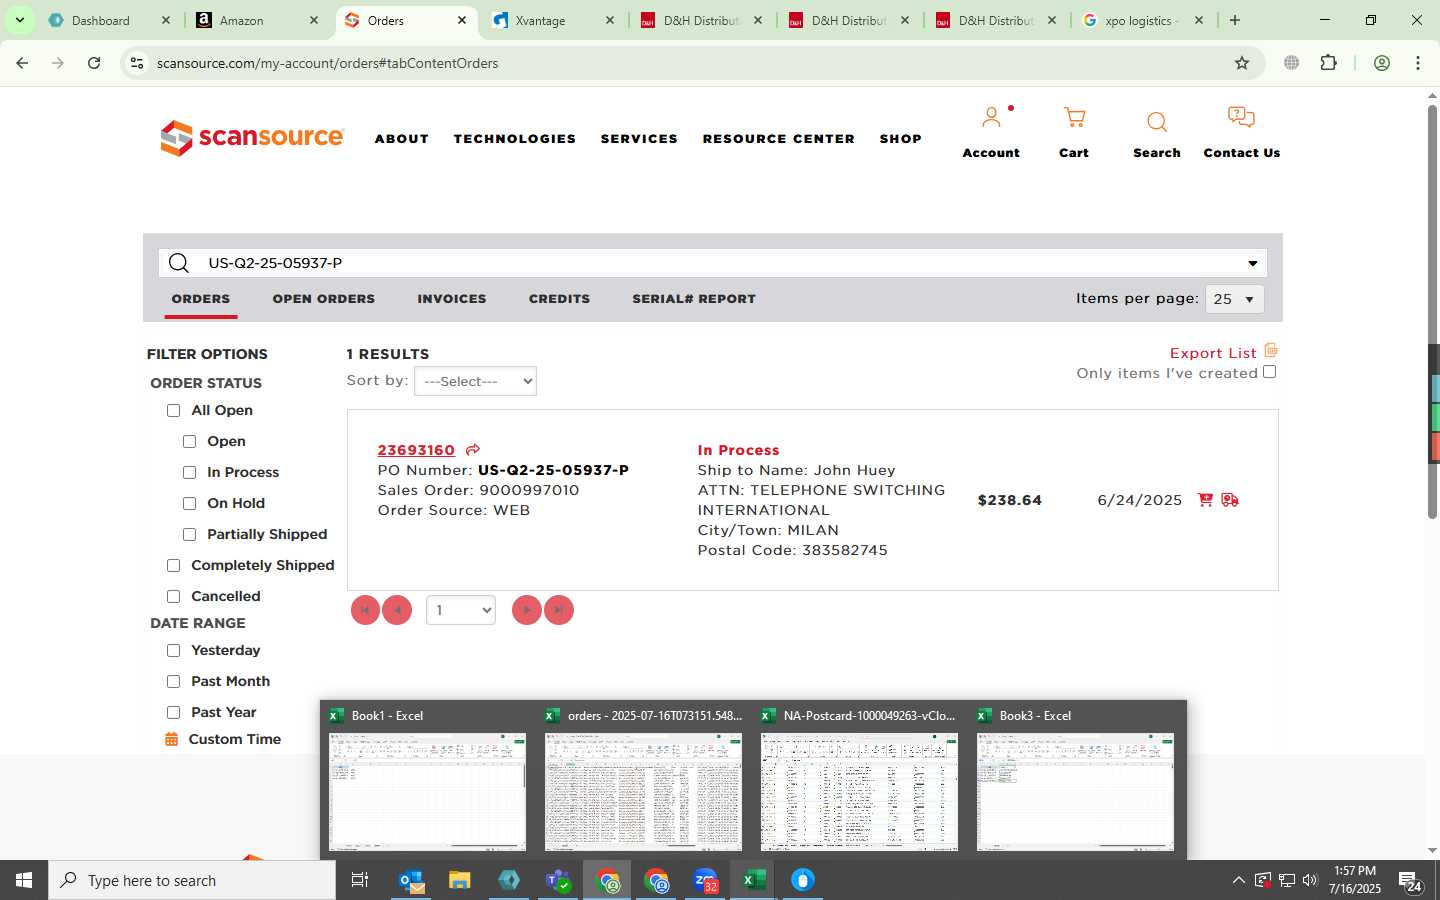Viewport: 1440px width, 900px height.
Task: Open the Chrome extensions puzzle icon
Action: pyautogui.click(x=1328, y=63)
